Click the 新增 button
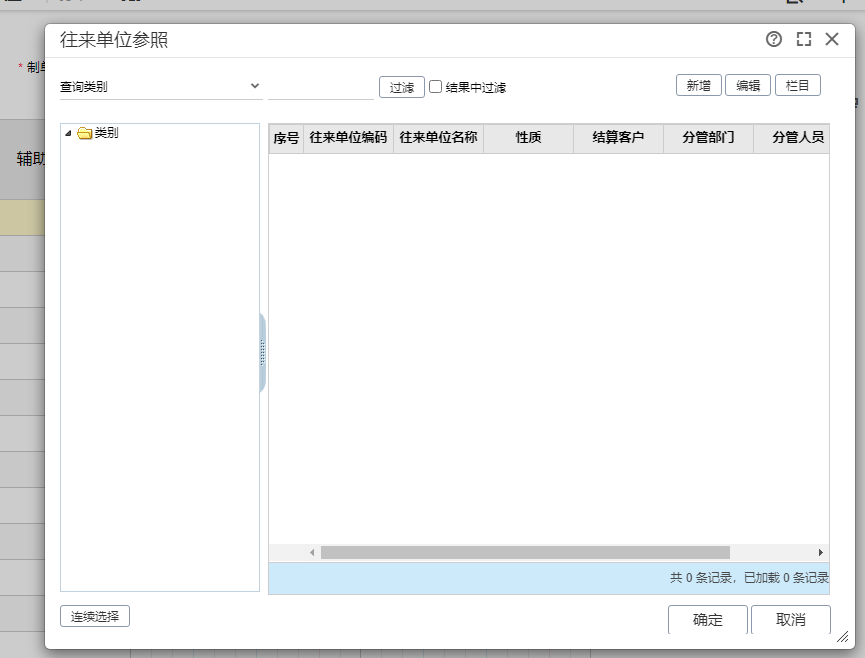This screenshot has height=658, width=865. pyautogui.click(x=698, y=85)
